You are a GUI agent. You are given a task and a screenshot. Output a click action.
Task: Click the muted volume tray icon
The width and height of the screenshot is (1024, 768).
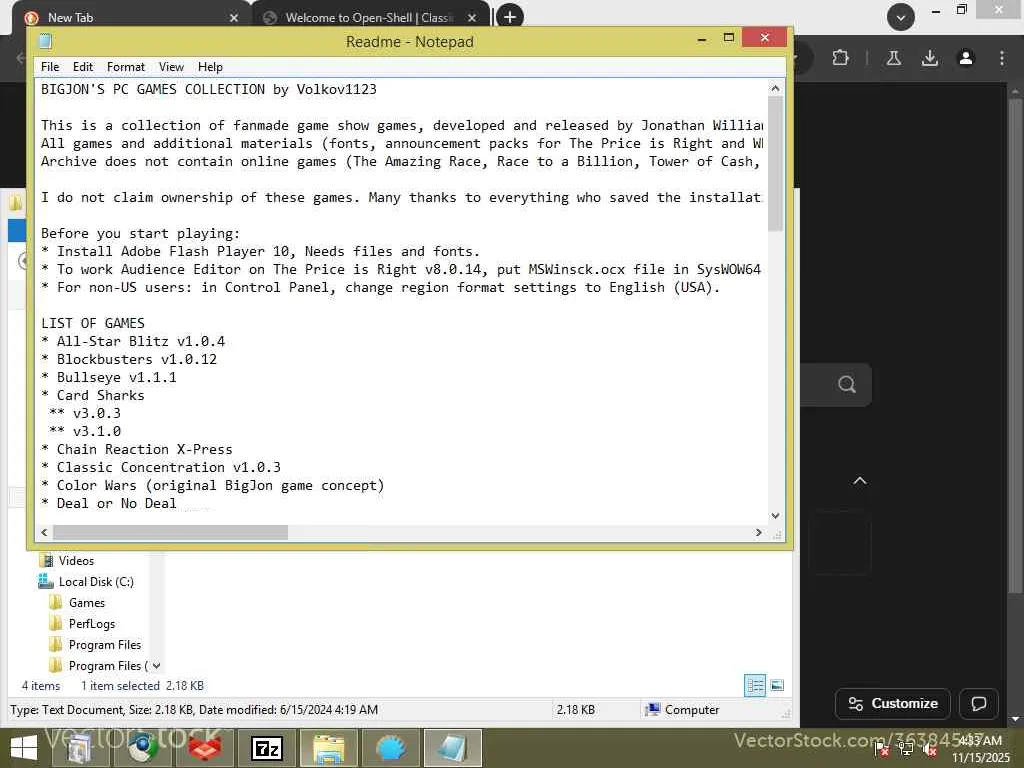931,748
